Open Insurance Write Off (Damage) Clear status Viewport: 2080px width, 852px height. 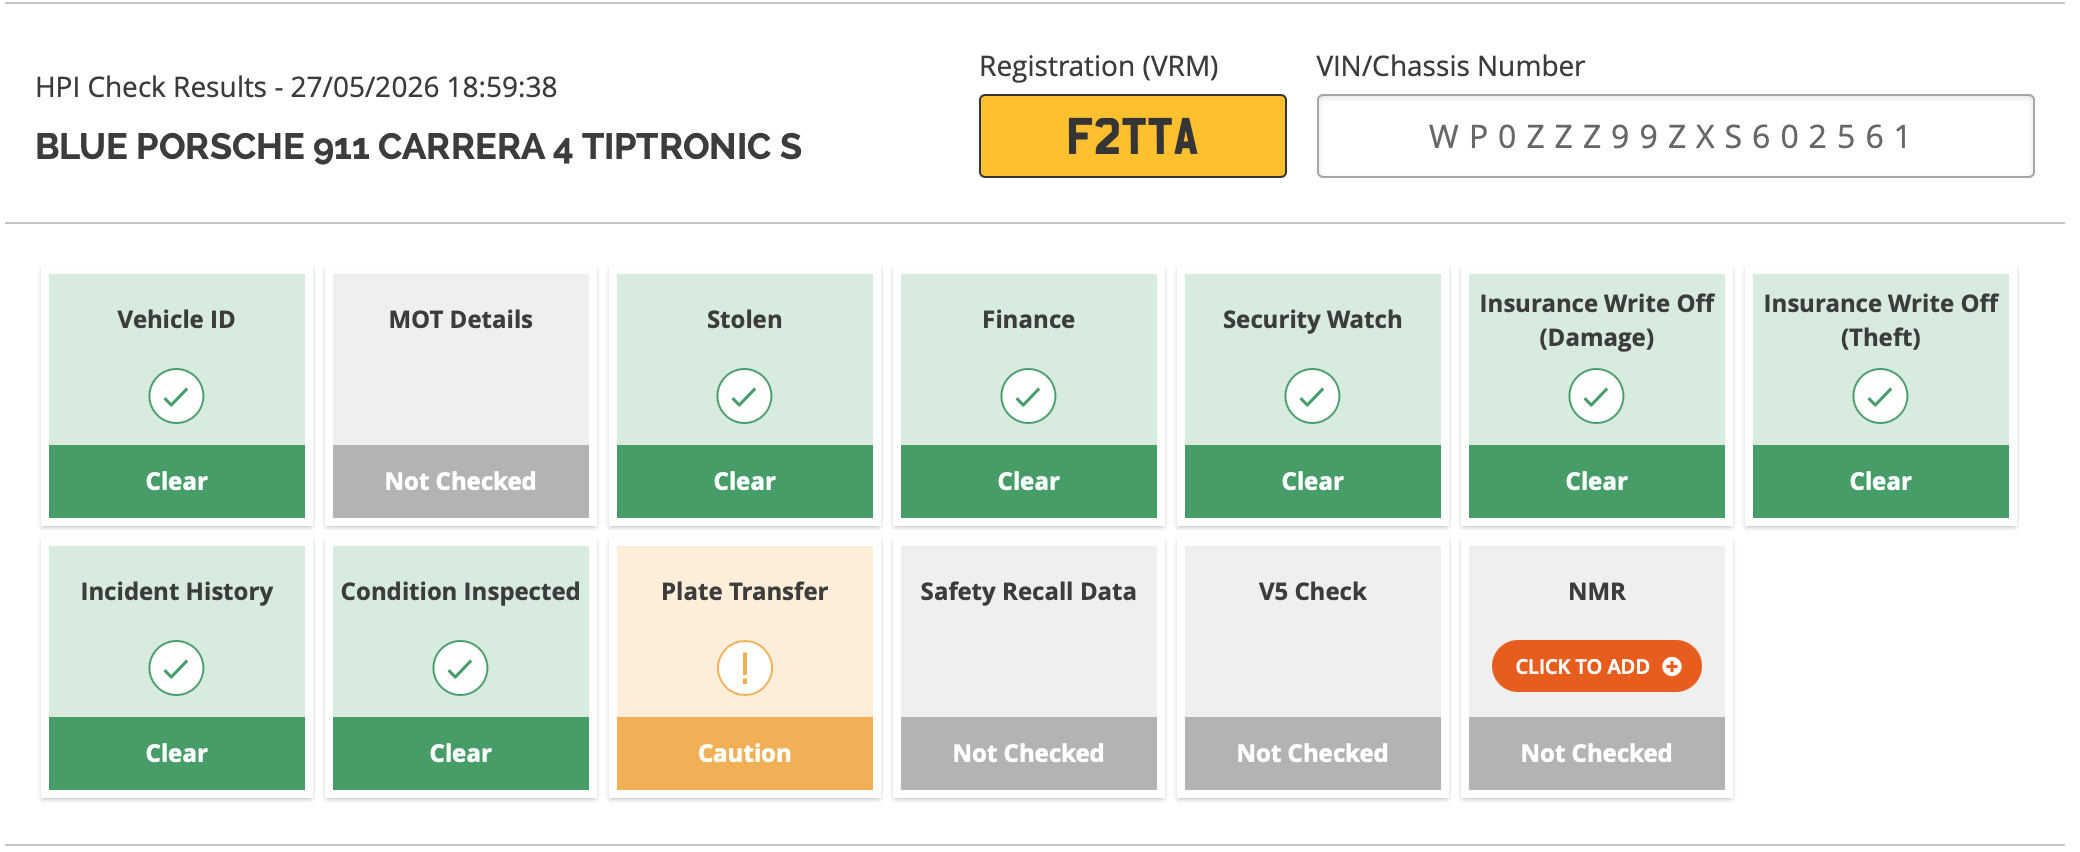(x=1597, y=481)
